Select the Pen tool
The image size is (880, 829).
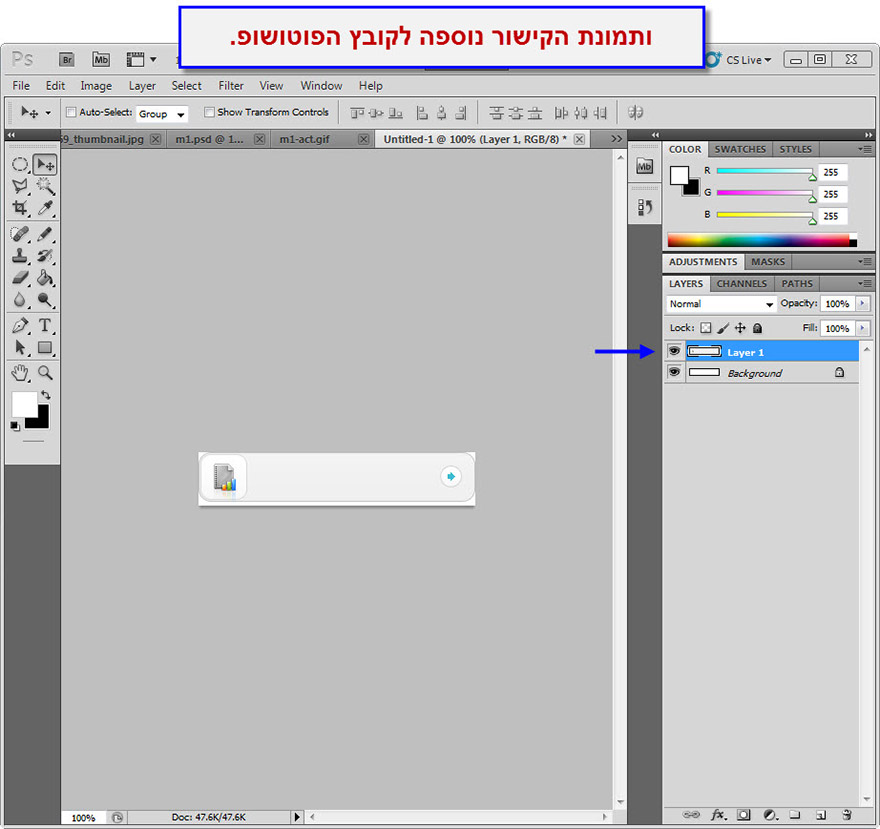point(20,326)
